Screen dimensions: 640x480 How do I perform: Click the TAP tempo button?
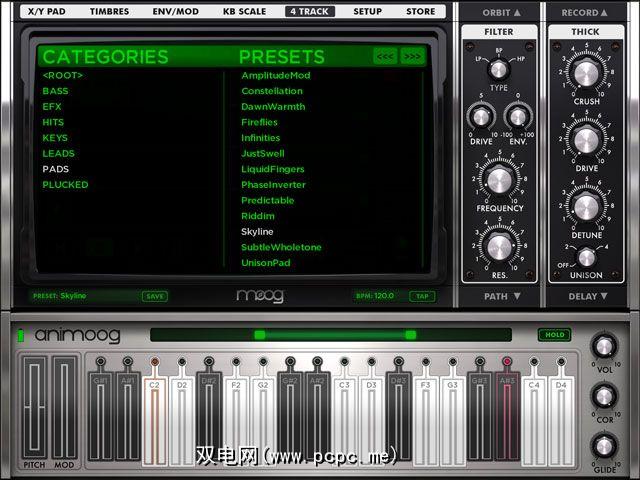[422, 296]
